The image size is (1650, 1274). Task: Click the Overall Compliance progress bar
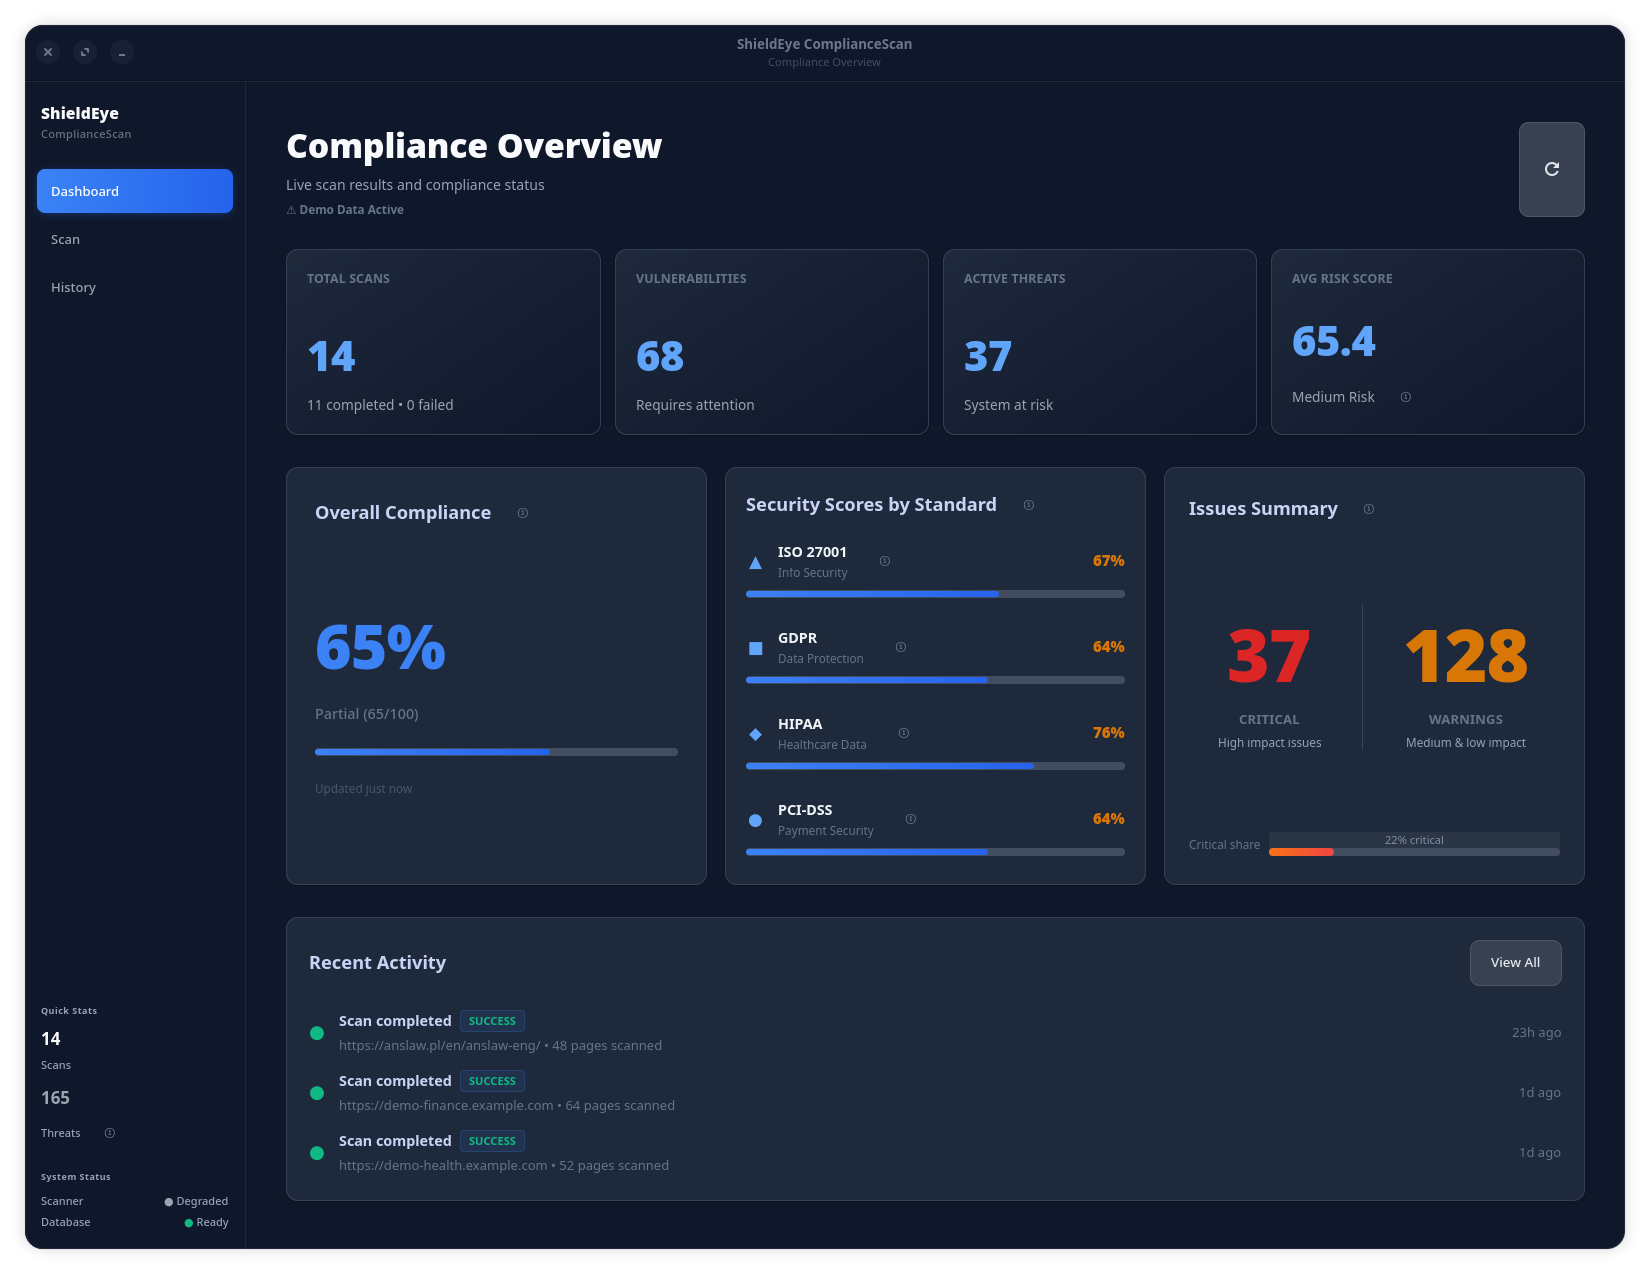(x=496, y=752)
